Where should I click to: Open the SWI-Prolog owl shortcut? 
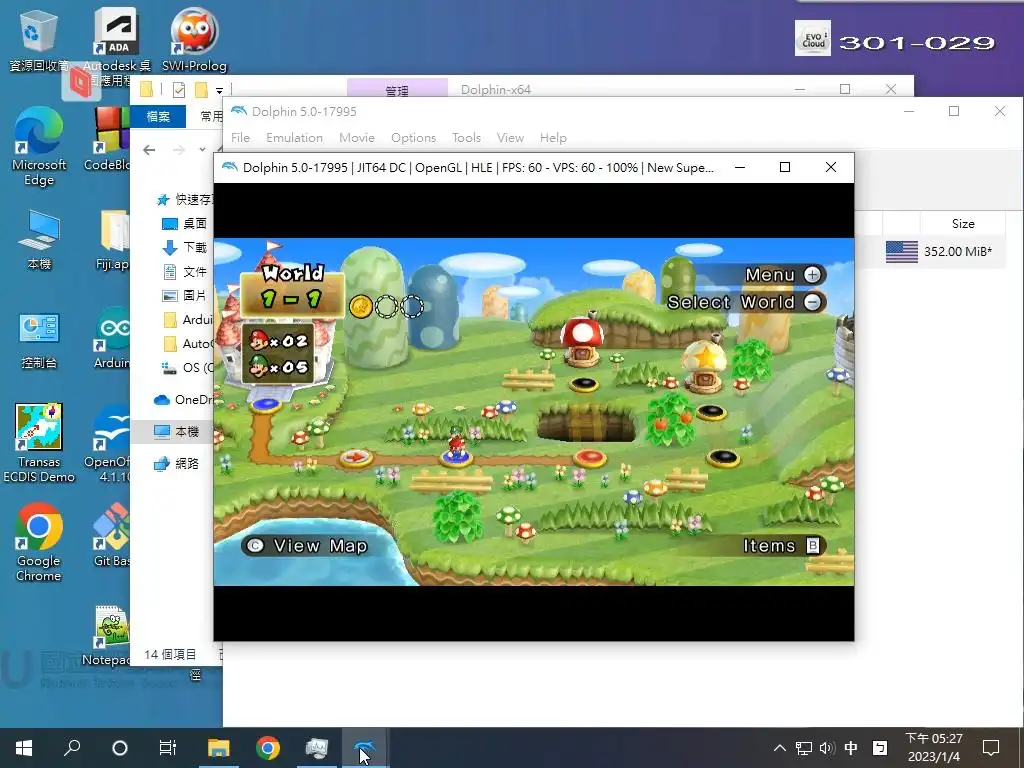(x=194, y=39)
